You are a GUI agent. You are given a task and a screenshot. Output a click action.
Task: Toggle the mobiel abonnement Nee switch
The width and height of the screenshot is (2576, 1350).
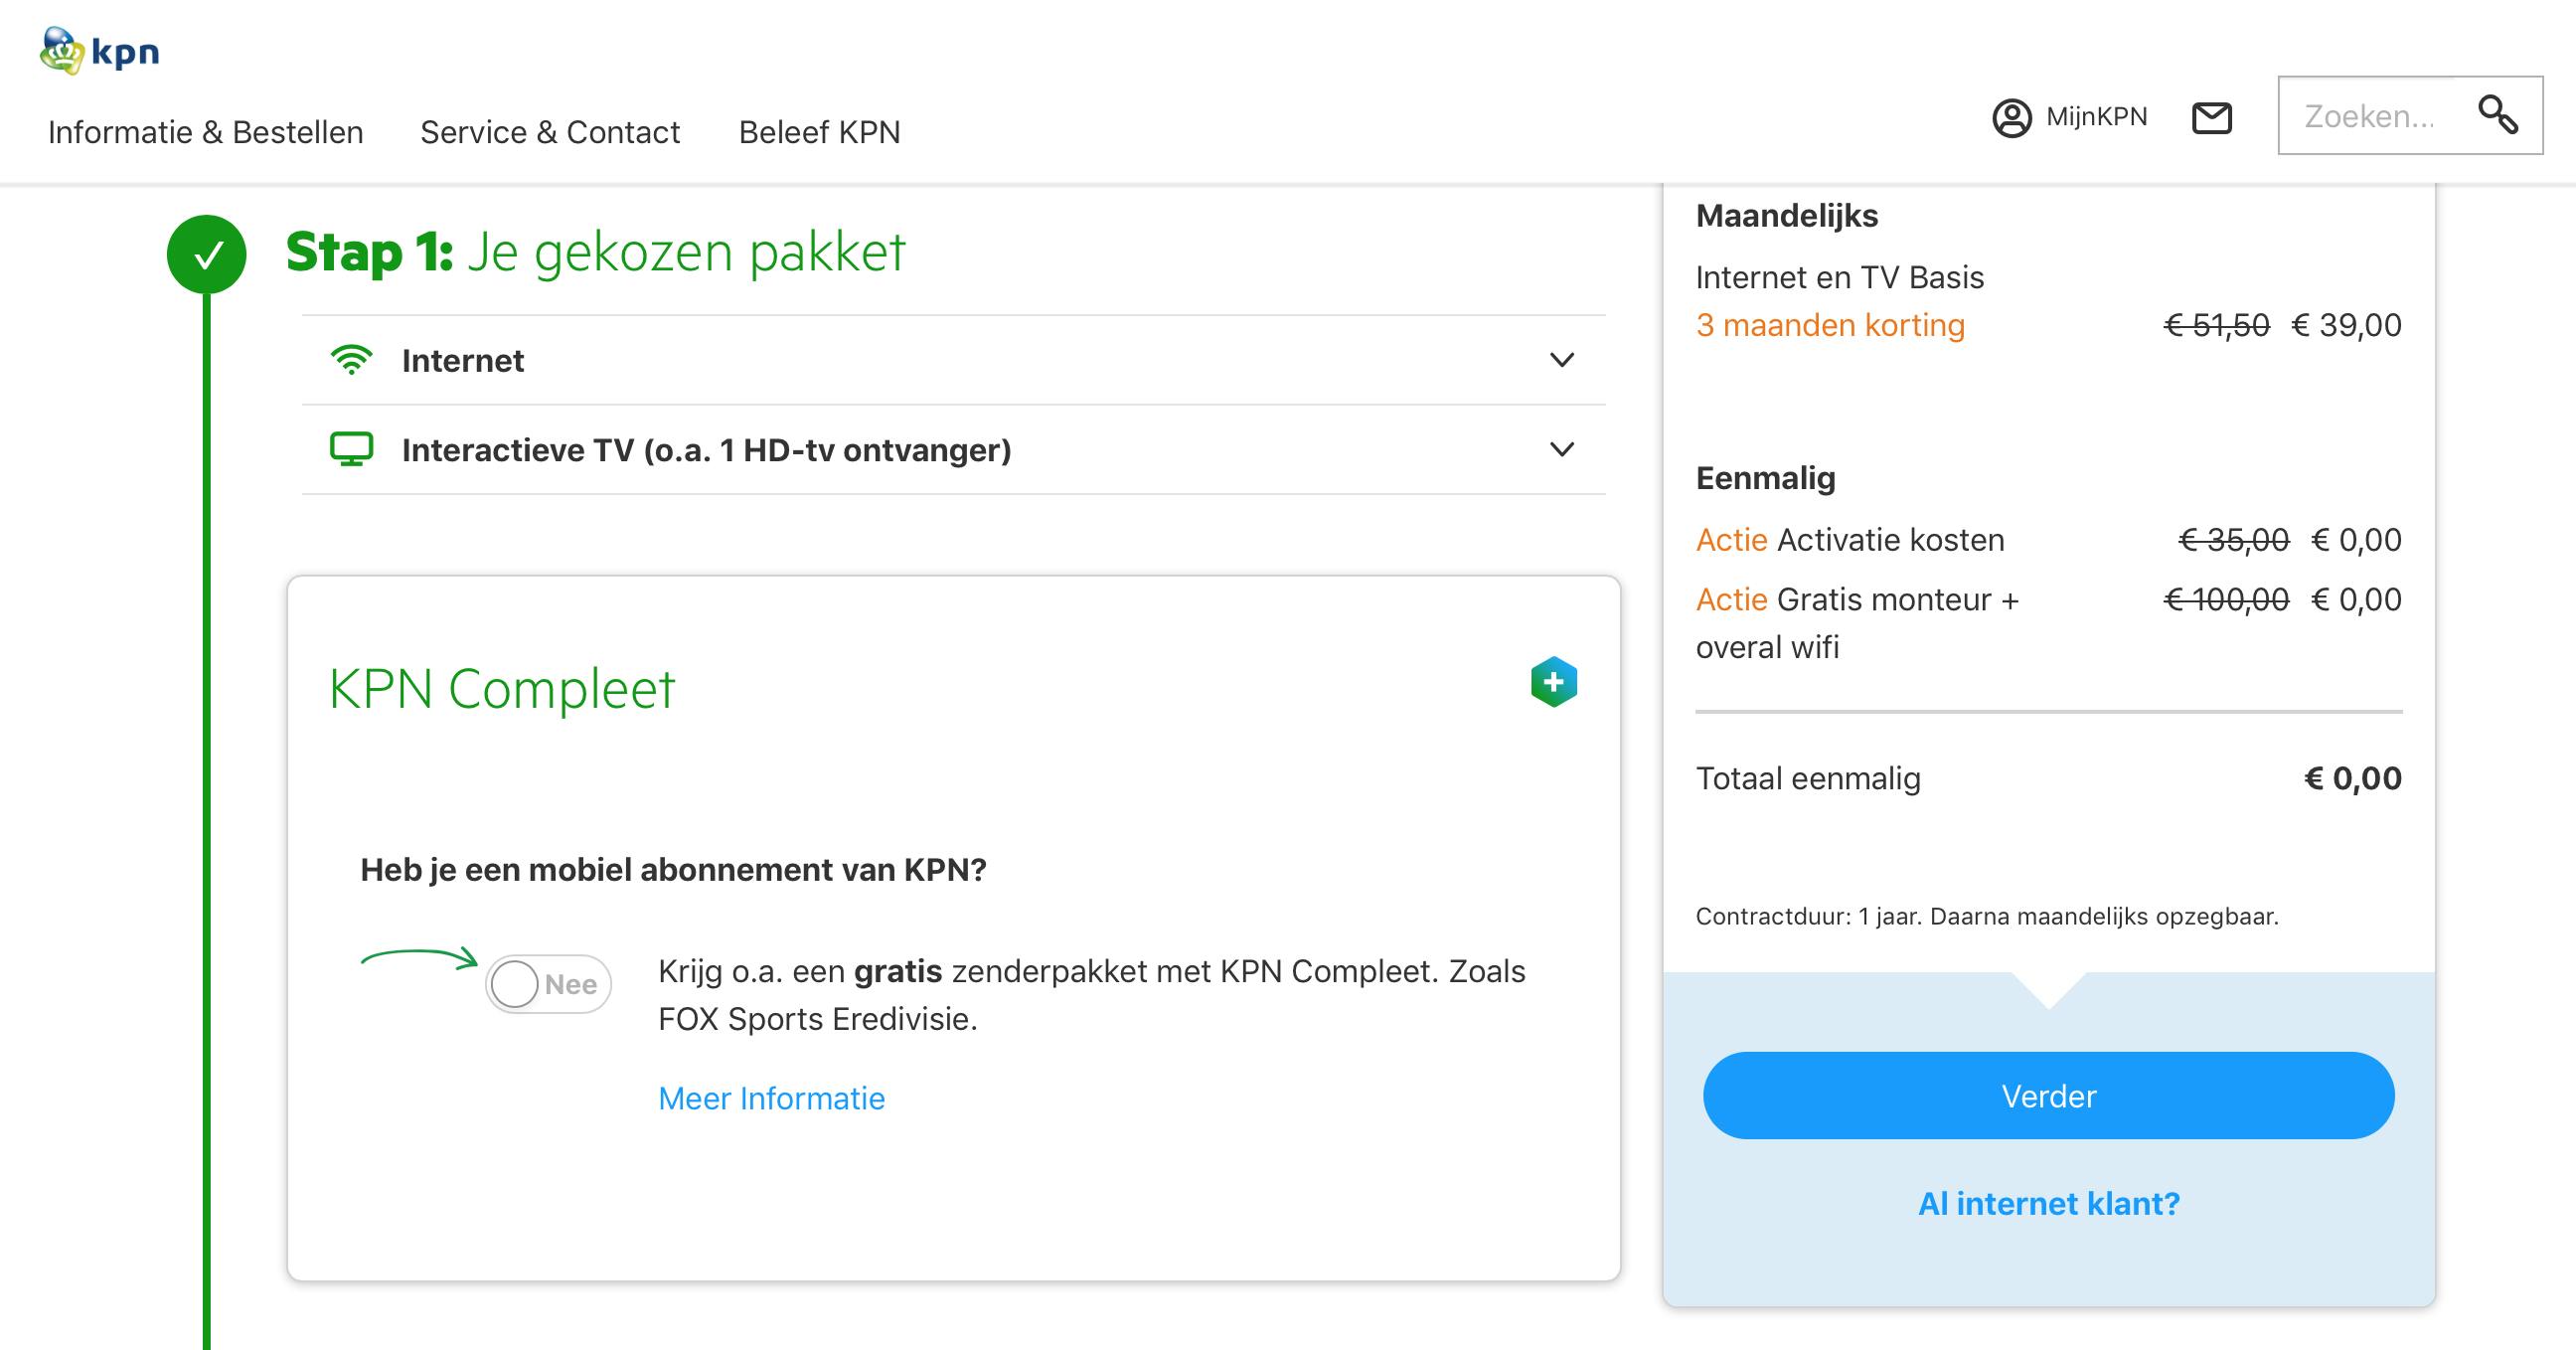pyautogui.click(x=548, y=984)
